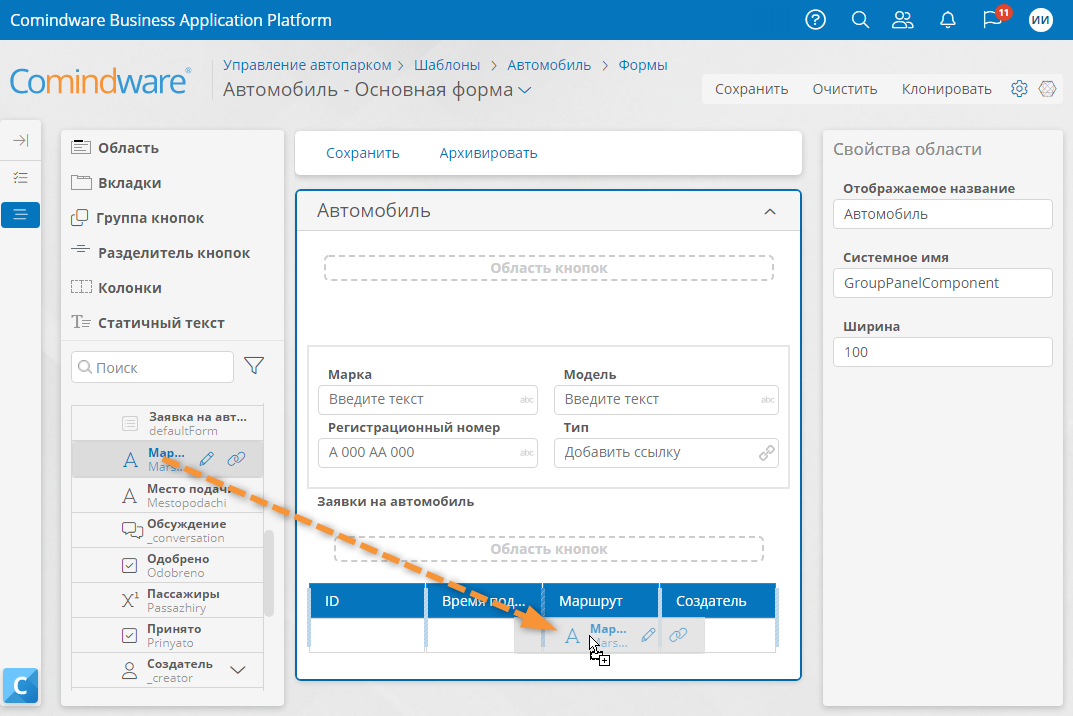
Task: Click the hexagon icon beside the gear
Action: point(1047,89)
